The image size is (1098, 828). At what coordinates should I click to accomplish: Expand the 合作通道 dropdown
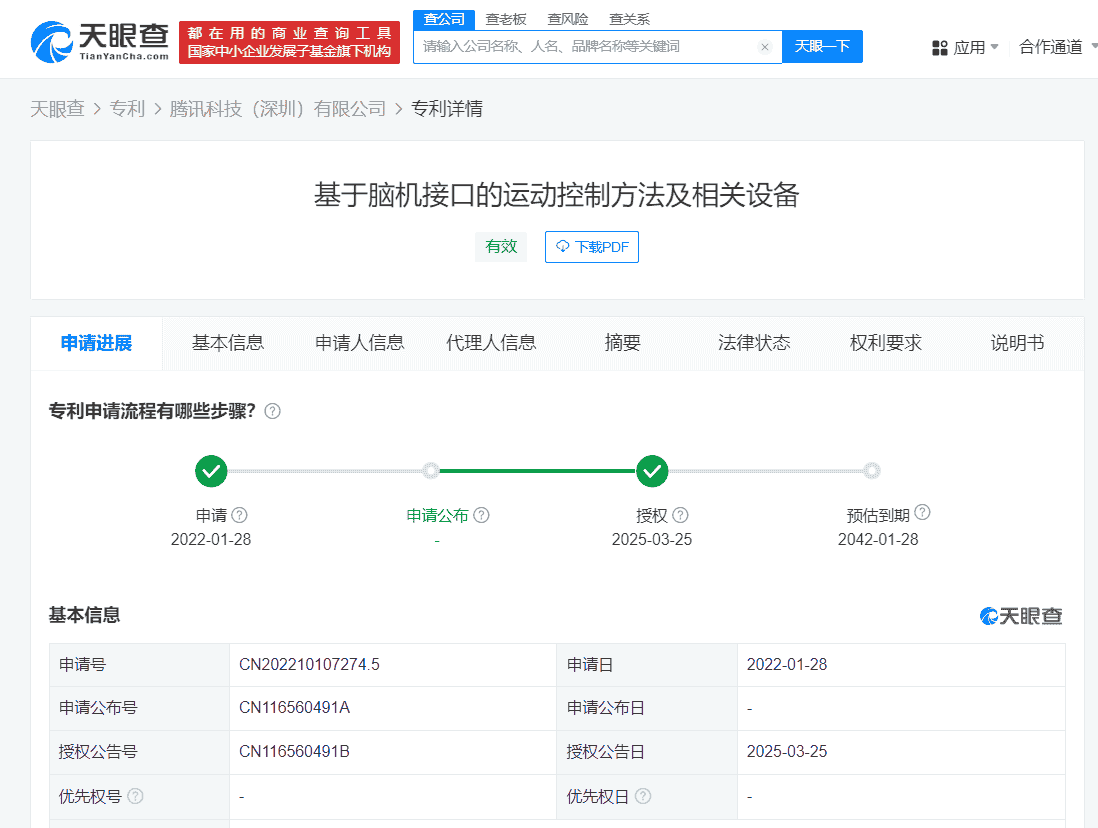(1056, 47)
